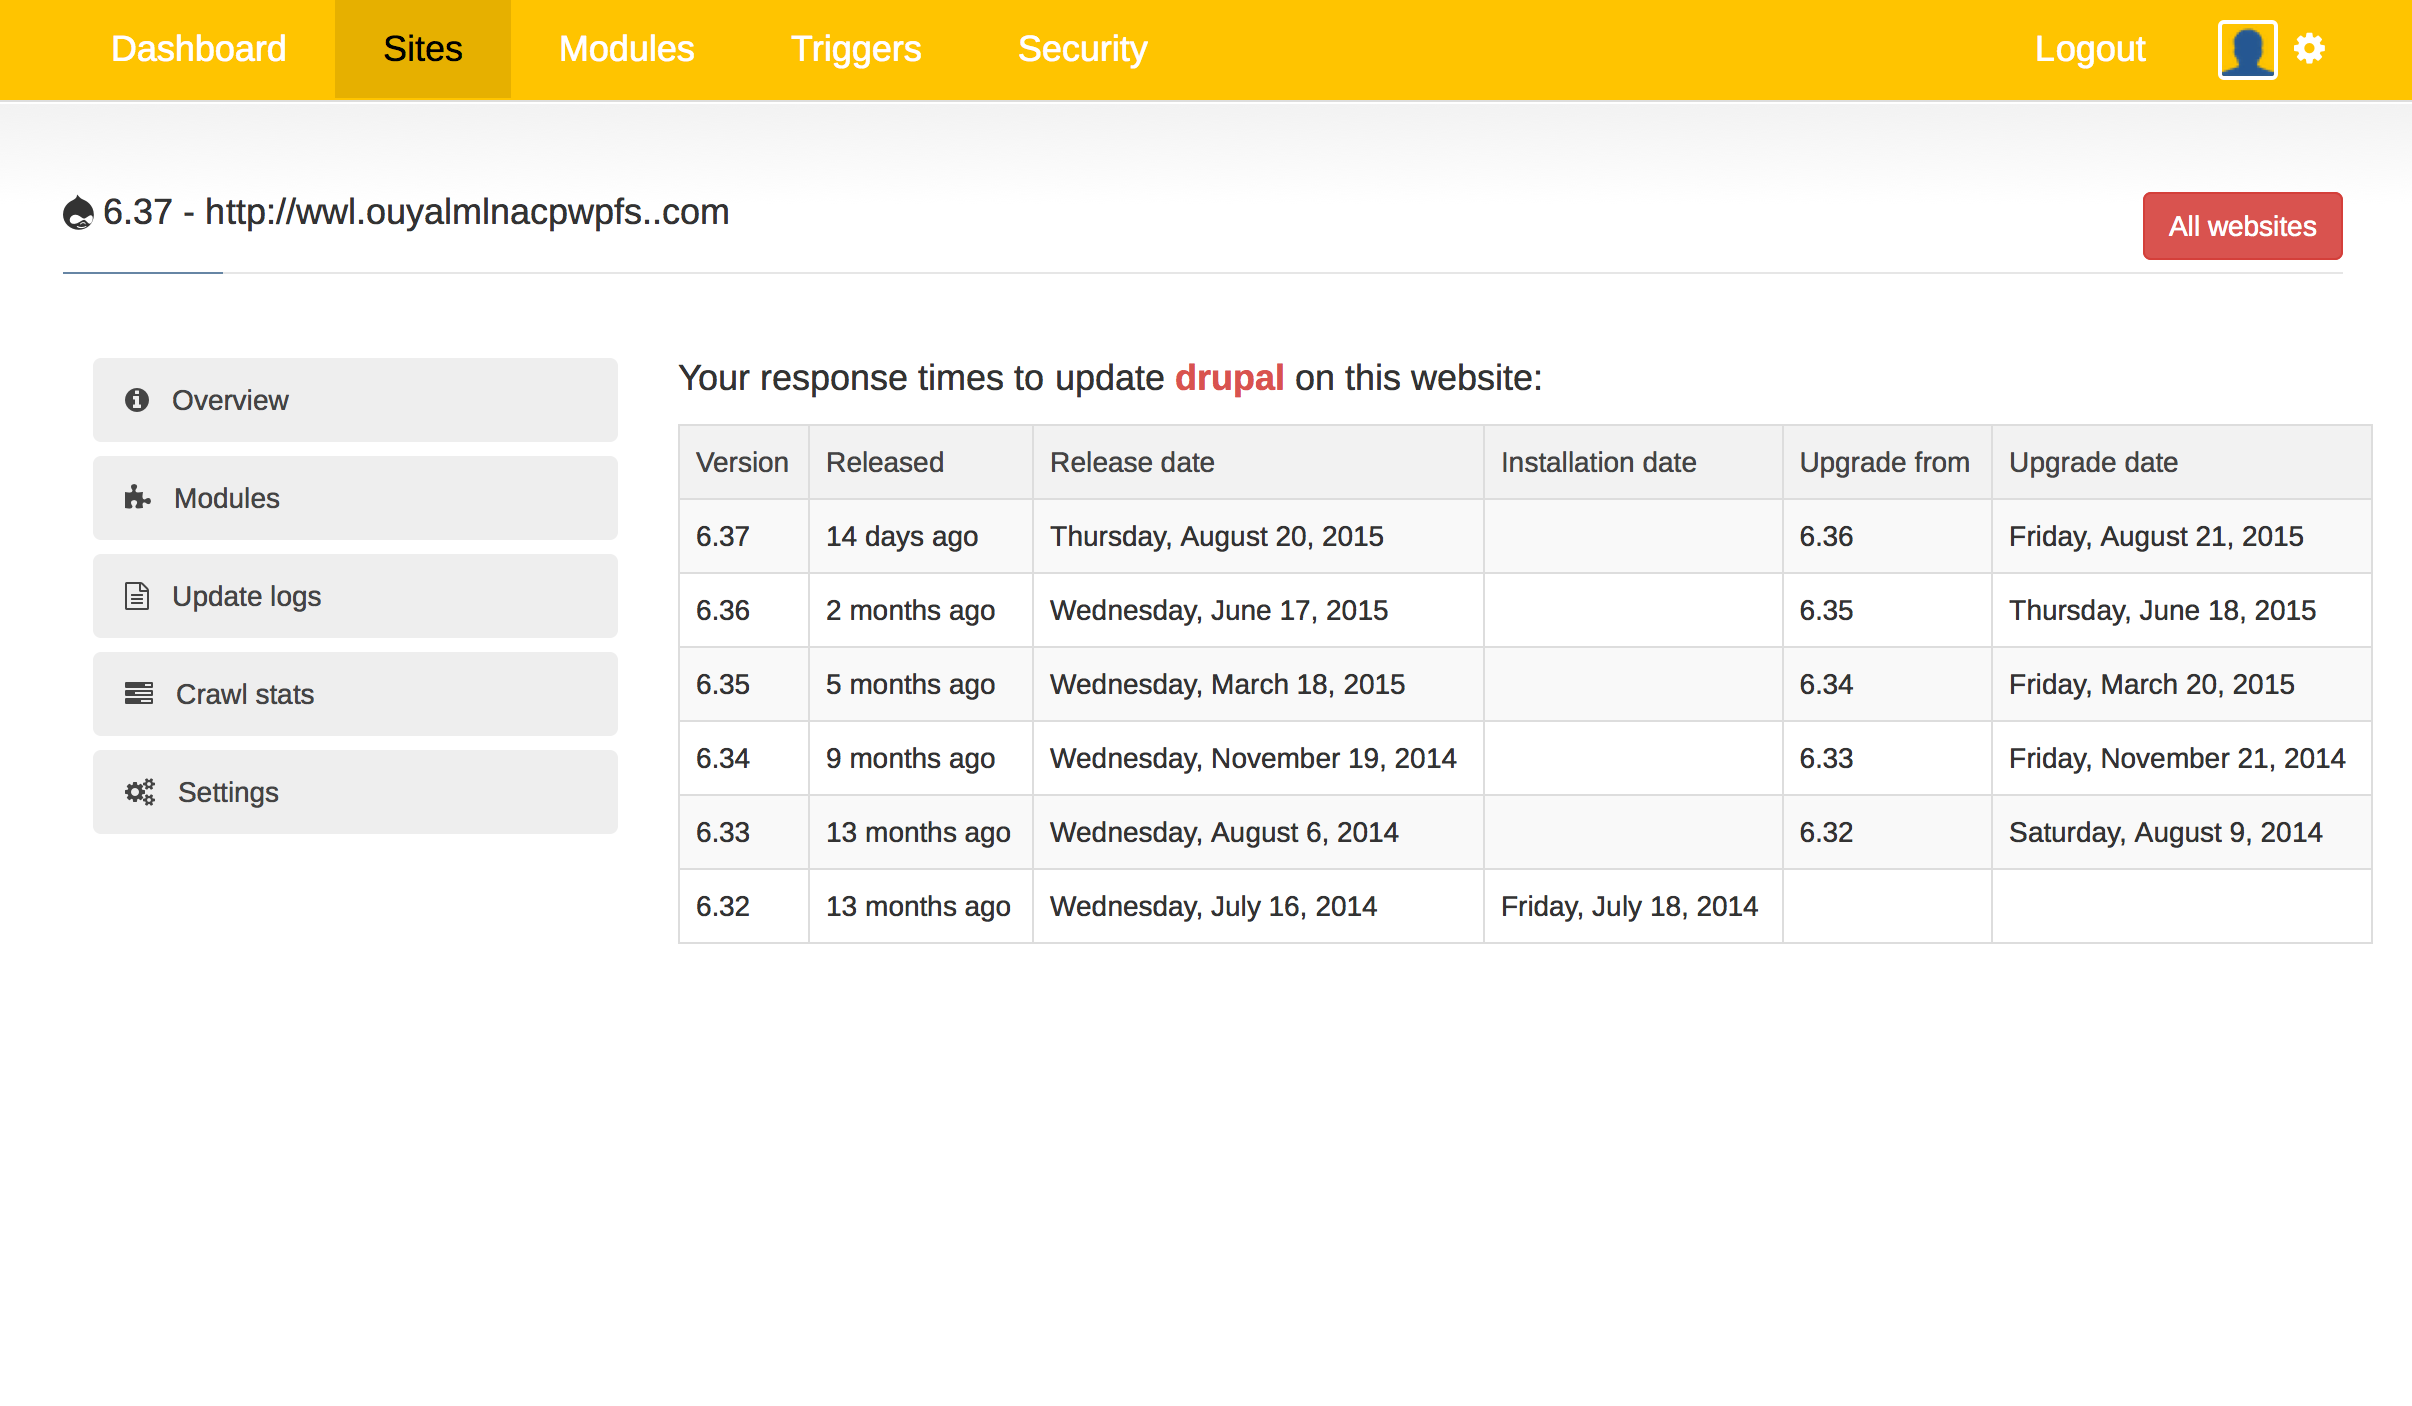Click the Settings gear icon in sidebar
The image size is (2412, 1406).
tap(141, 792)
